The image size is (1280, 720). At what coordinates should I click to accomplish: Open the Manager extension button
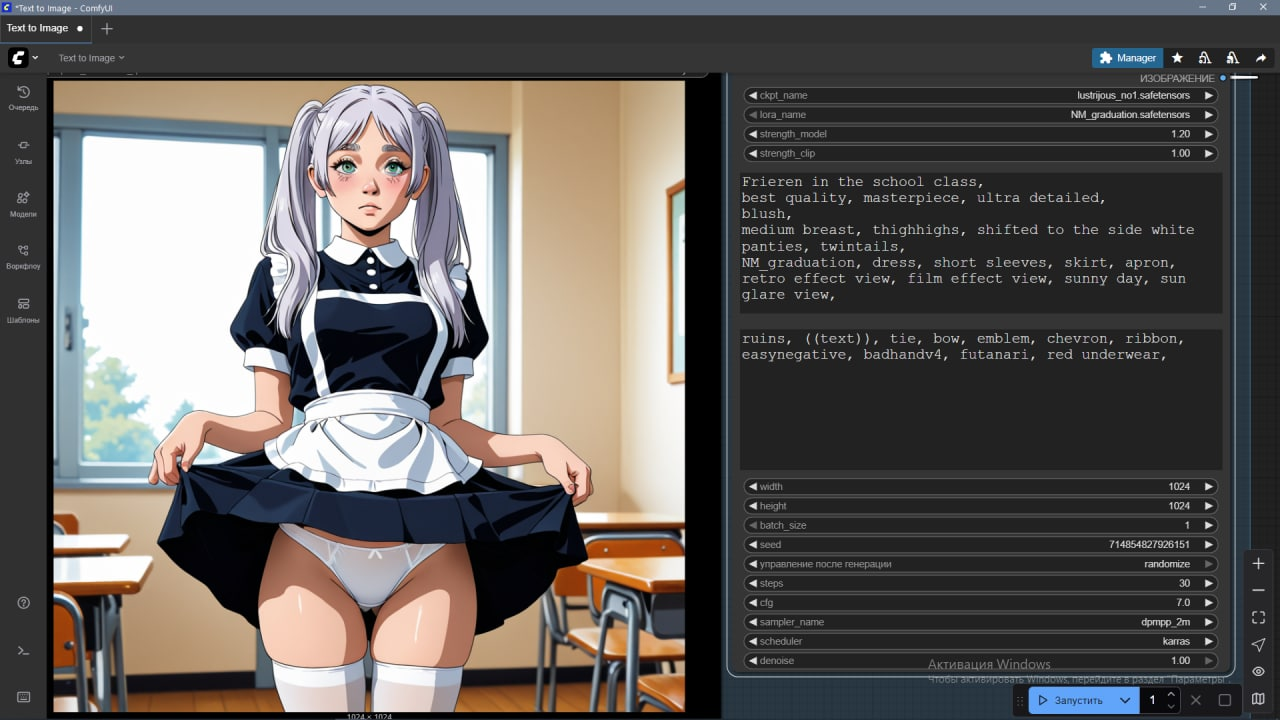(1127, 58)
